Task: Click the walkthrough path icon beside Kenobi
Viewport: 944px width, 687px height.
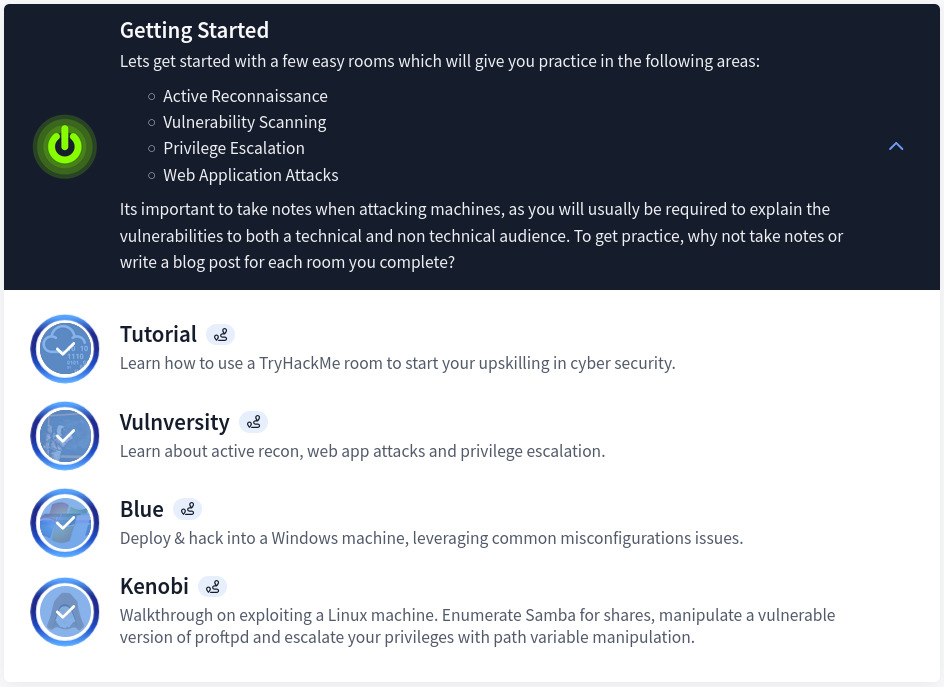Action: pos(212,586)
